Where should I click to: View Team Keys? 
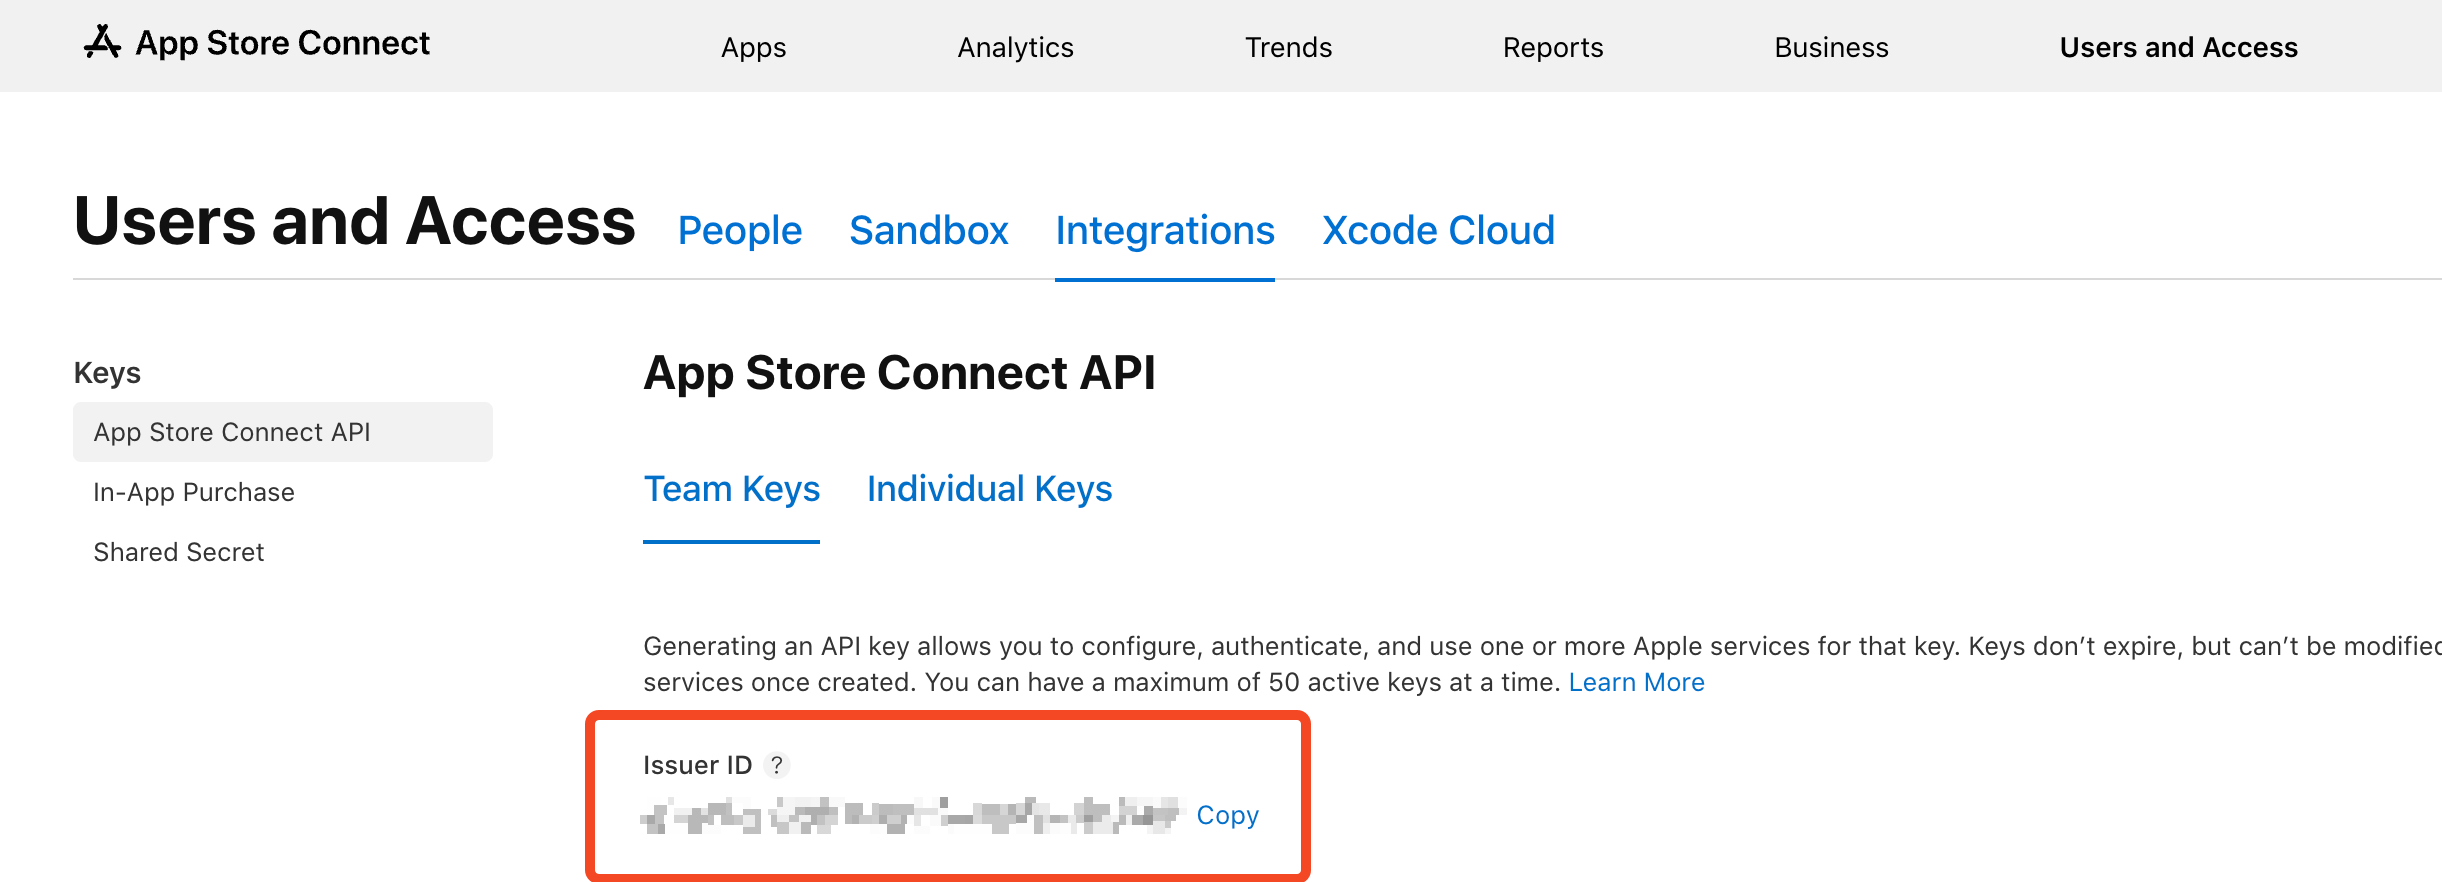click(x=732, y=489)
